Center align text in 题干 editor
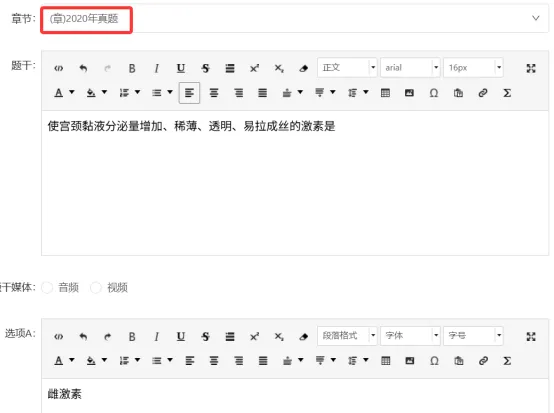The width and height of the screenshot is (554, 413). click(214, 93)
